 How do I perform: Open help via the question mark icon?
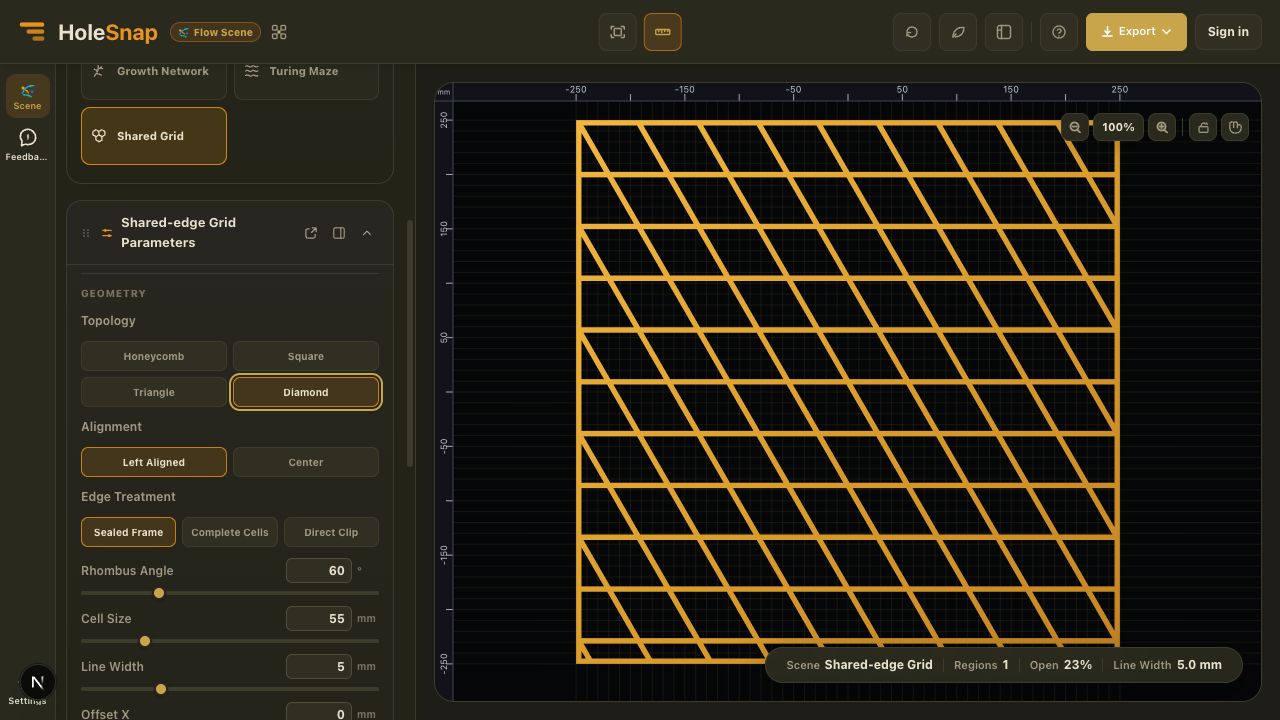click(1059, 32)
